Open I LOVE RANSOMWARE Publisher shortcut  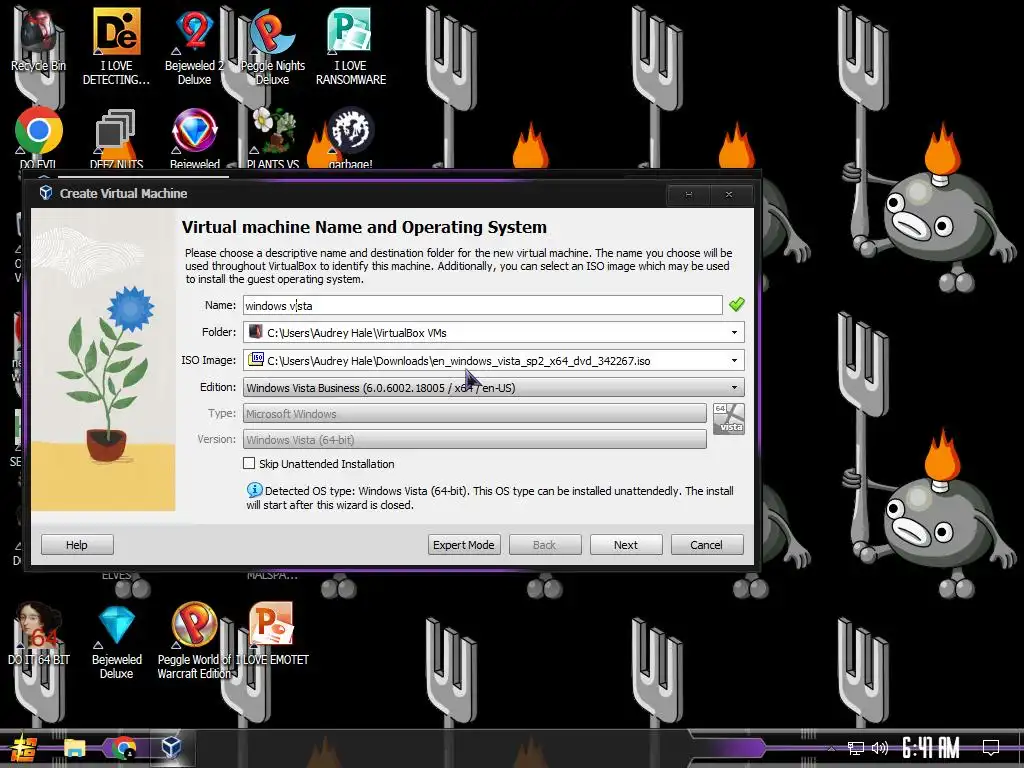(351, 46)
